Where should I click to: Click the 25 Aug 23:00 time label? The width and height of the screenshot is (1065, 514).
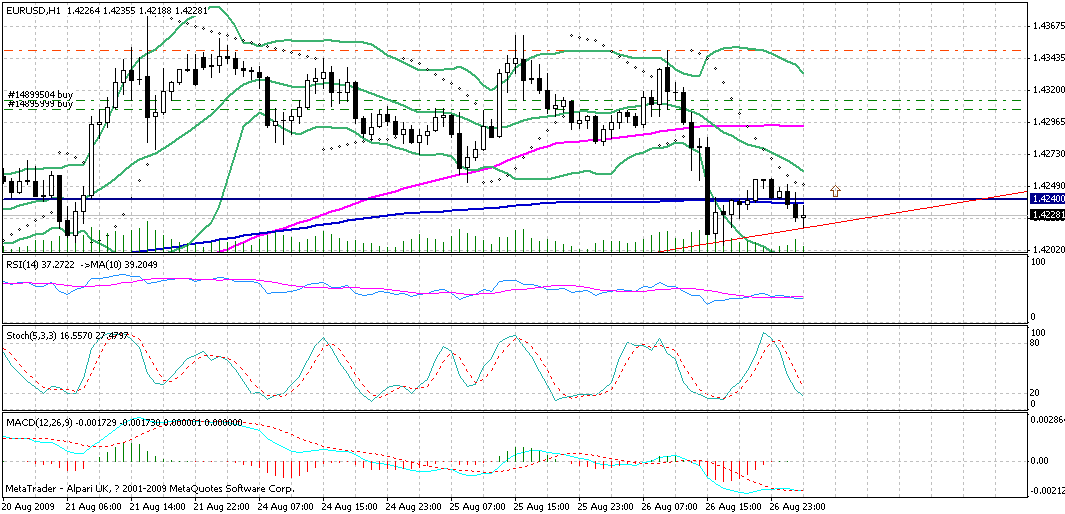(605, 507)
